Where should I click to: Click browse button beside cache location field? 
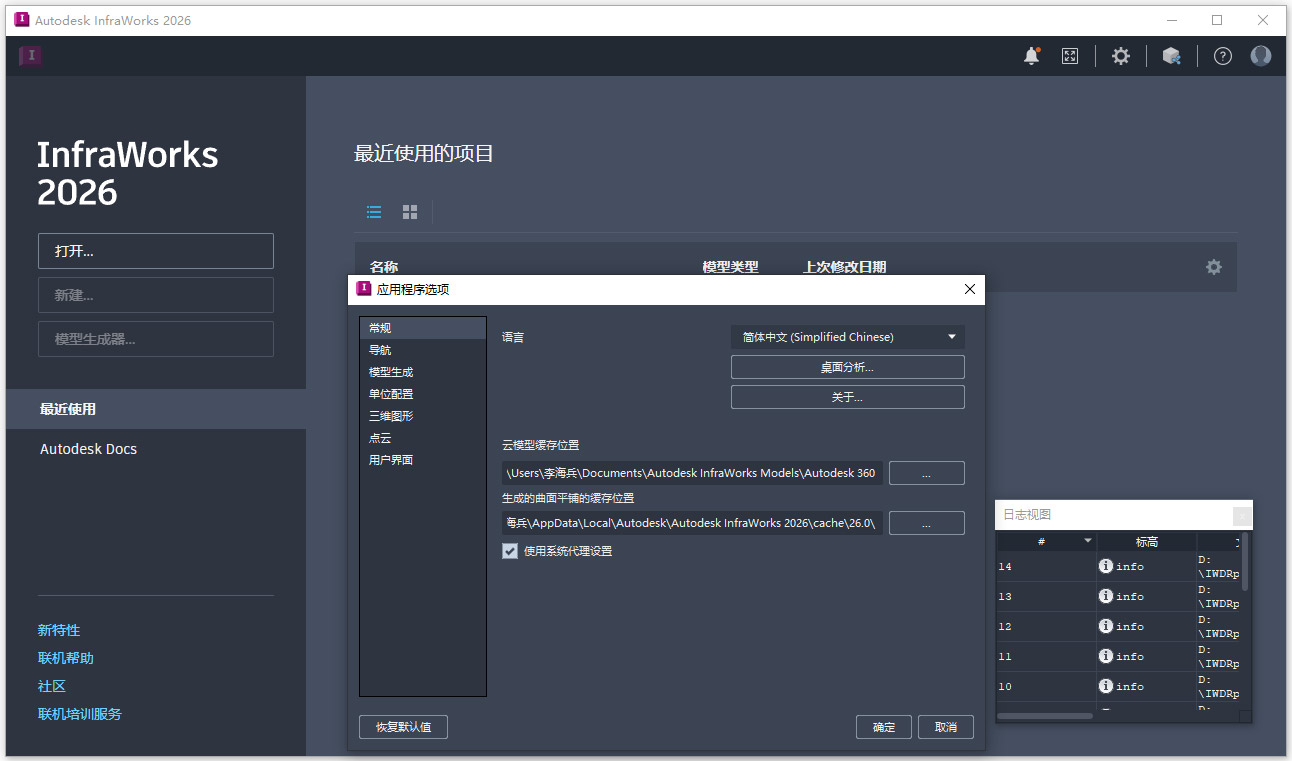click(x=926, y=522)
